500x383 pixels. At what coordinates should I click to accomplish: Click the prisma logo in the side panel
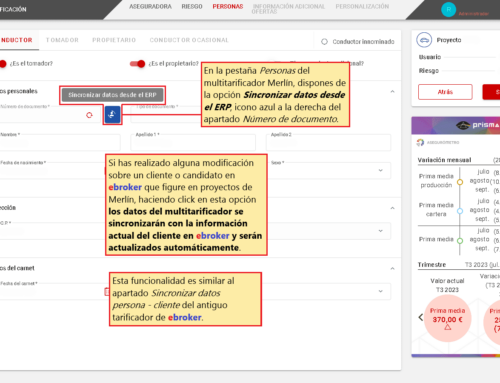(x=477, y=125)
